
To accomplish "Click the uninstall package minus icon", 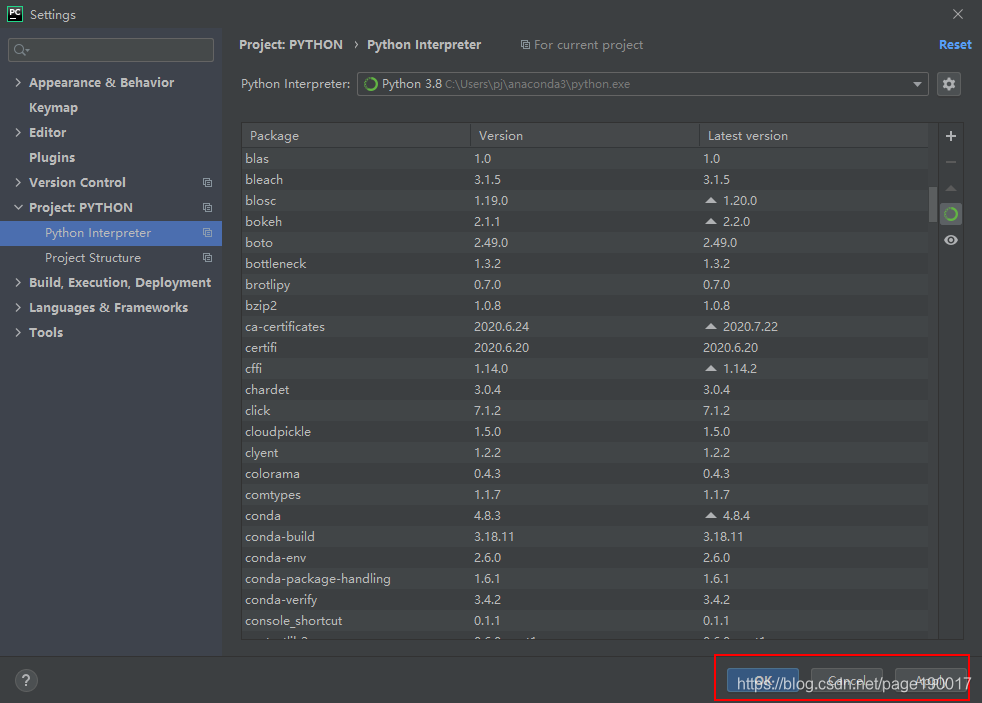I will tap(951, 162).
